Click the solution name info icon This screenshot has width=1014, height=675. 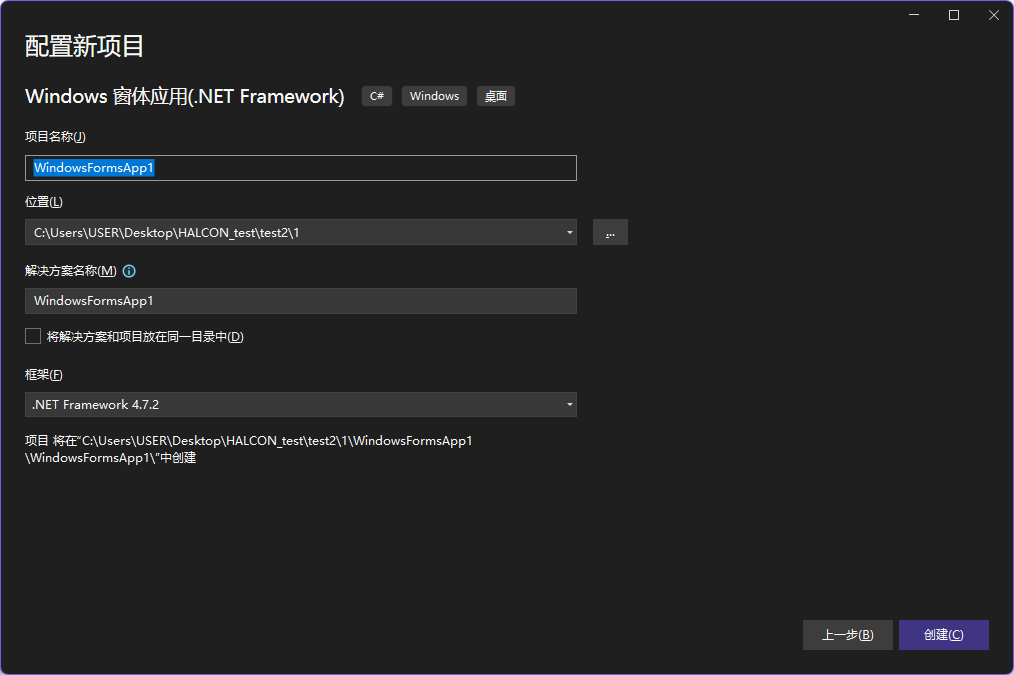click(x=129, y=271)
